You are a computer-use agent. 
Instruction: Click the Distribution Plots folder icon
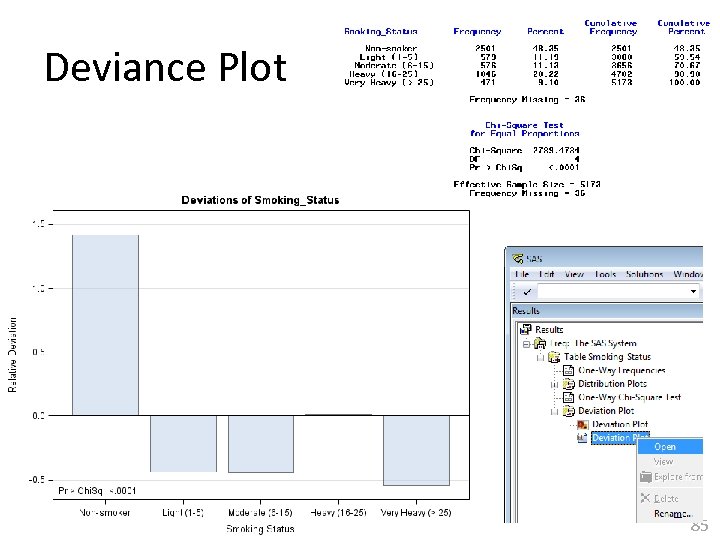point(568,383)
